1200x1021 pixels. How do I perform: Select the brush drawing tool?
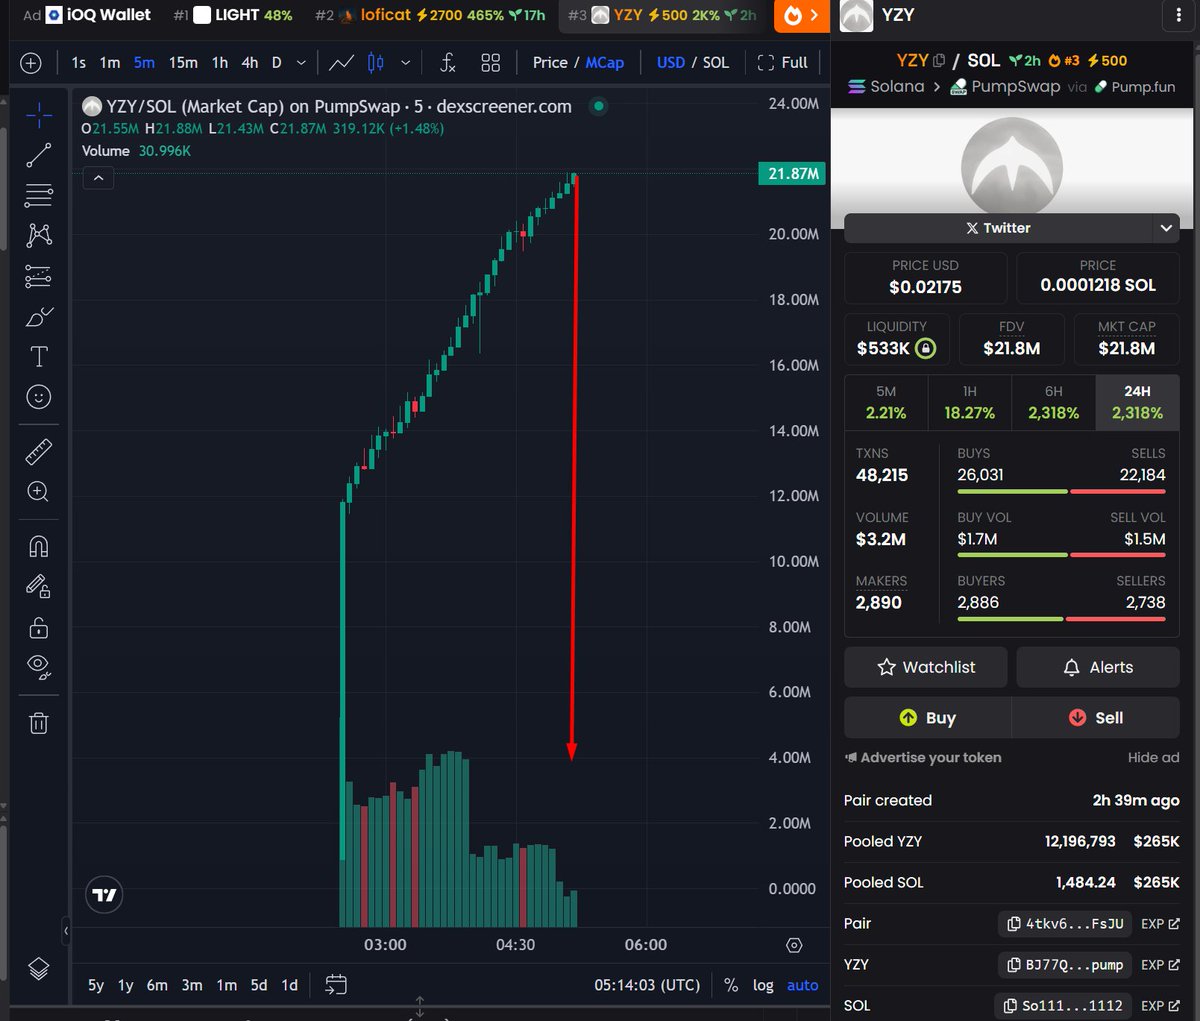39,317
